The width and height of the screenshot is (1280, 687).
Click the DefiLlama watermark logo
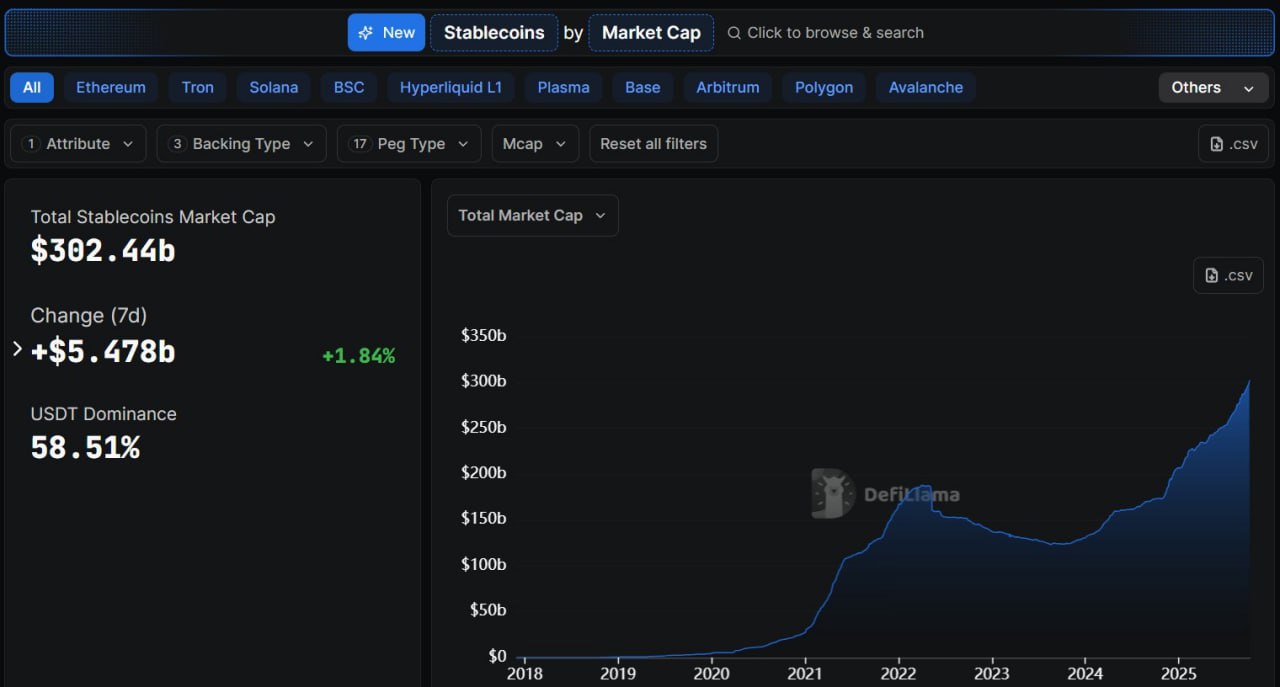832,493
